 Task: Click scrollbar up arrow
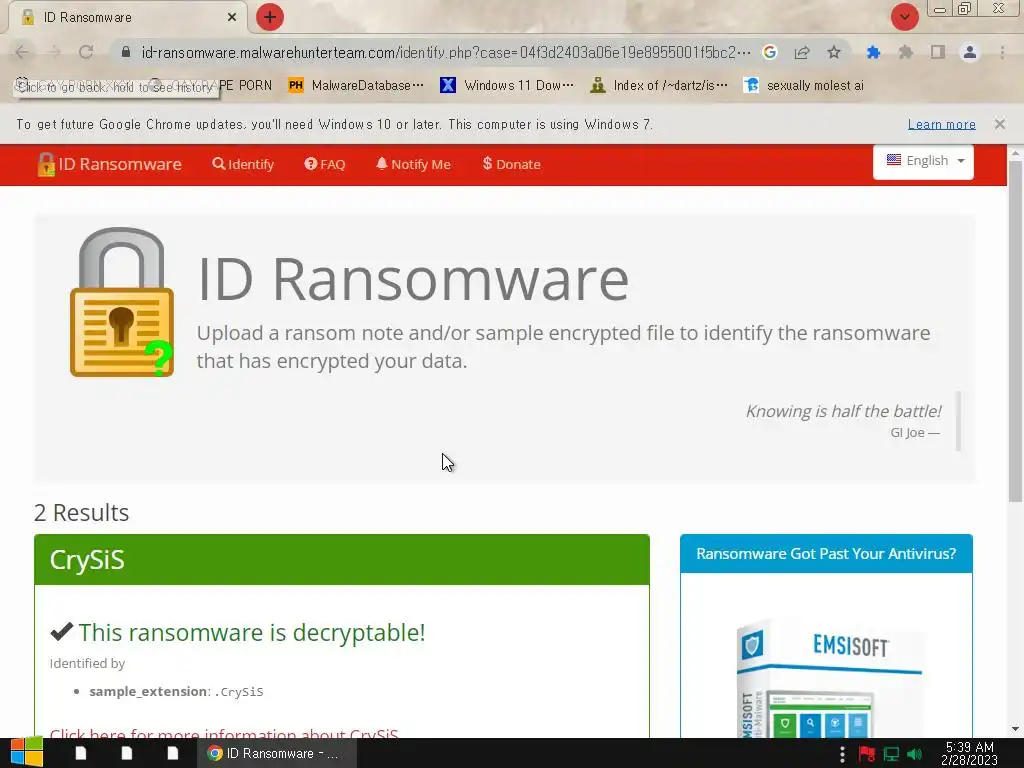[1015, 153]
